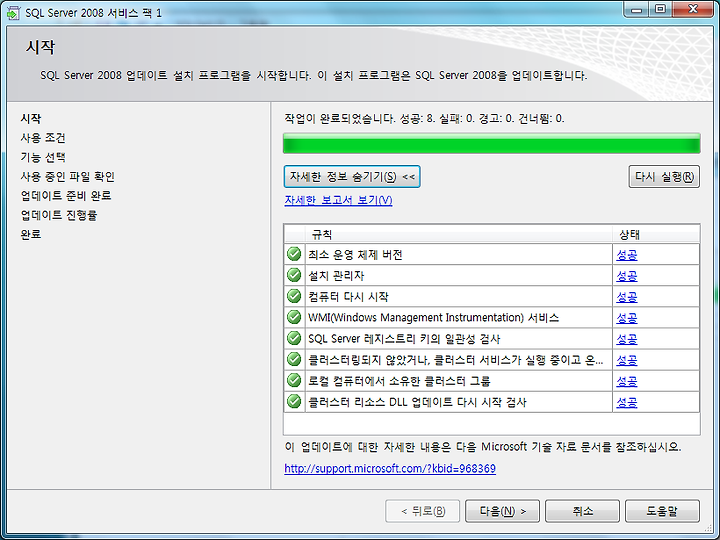This screenshot has width=720, height=540.
Task: Open 성공 status link for WMI 서비스 row
Action: point(626,318)
